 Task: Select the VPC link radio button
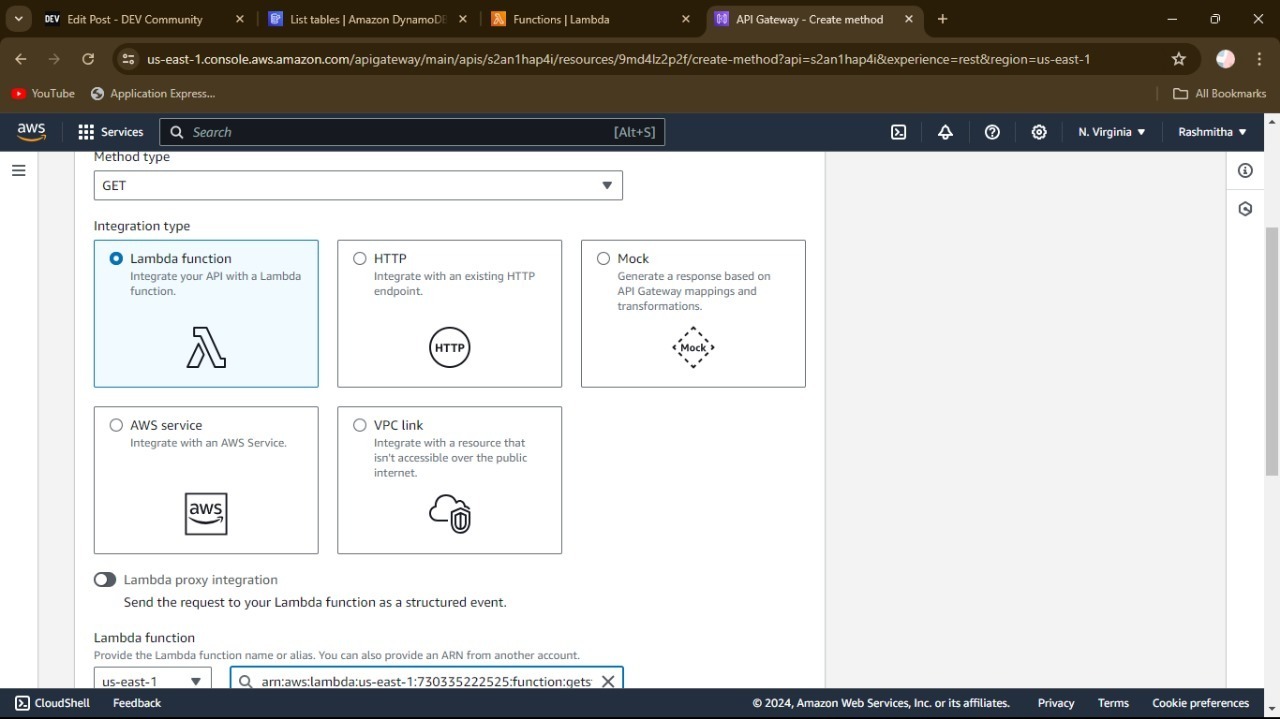[x=360, y=425]
